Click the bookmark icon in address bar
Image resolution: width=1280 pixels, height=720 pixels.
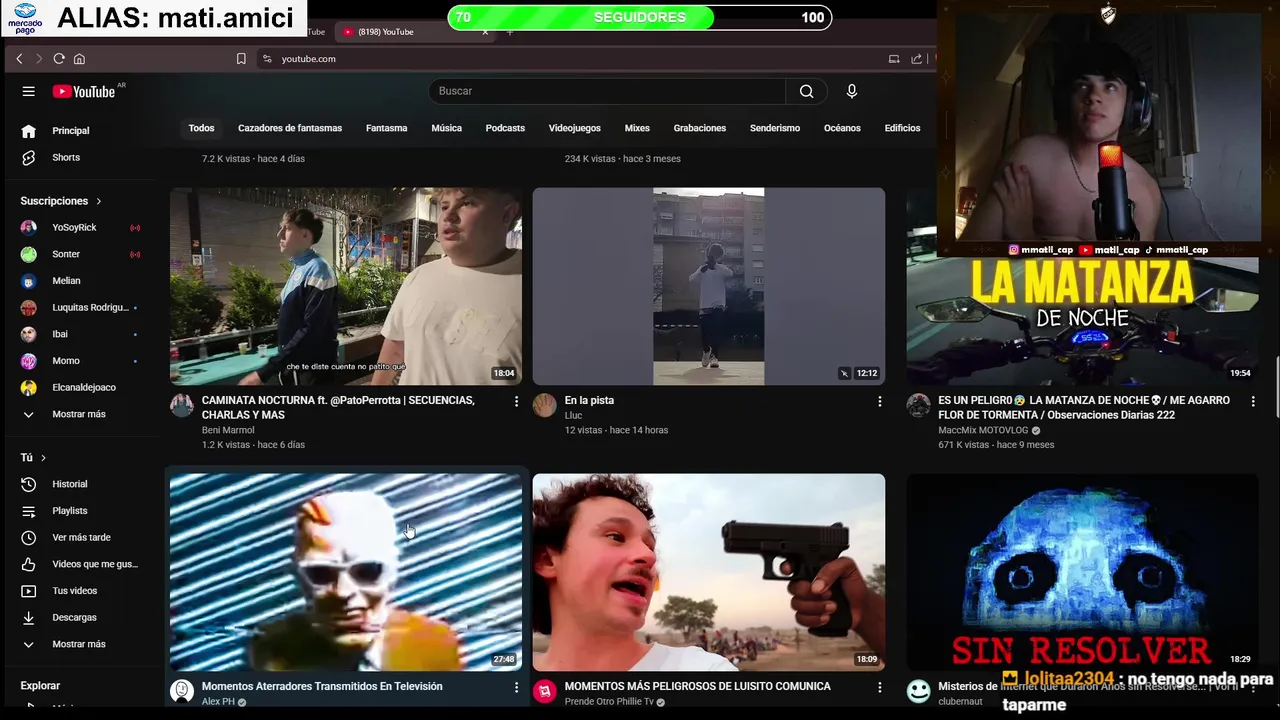(x=241, y=59)
